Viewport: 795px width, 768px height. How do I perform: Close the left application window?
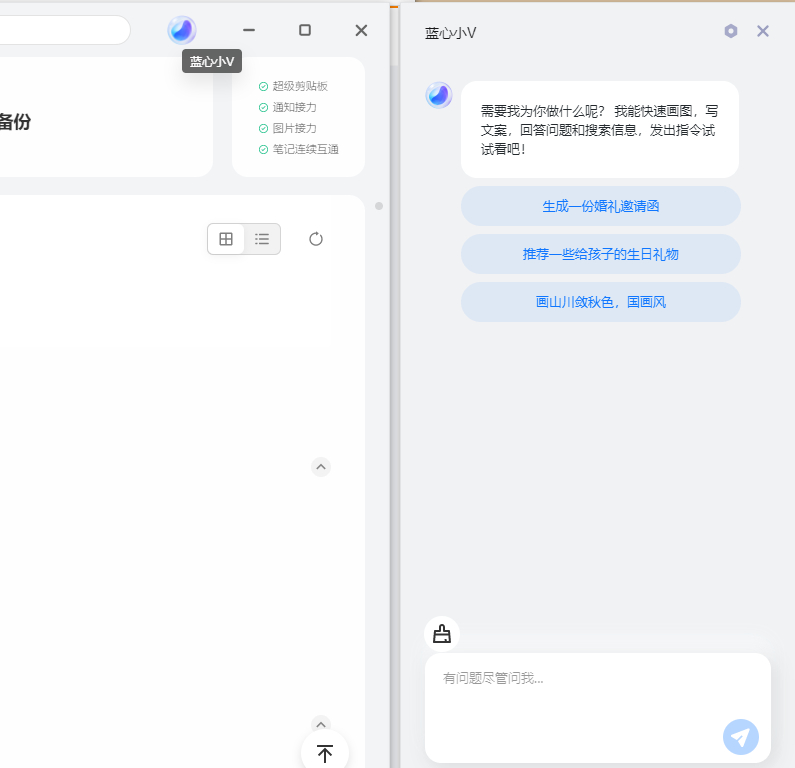point(361,30)
